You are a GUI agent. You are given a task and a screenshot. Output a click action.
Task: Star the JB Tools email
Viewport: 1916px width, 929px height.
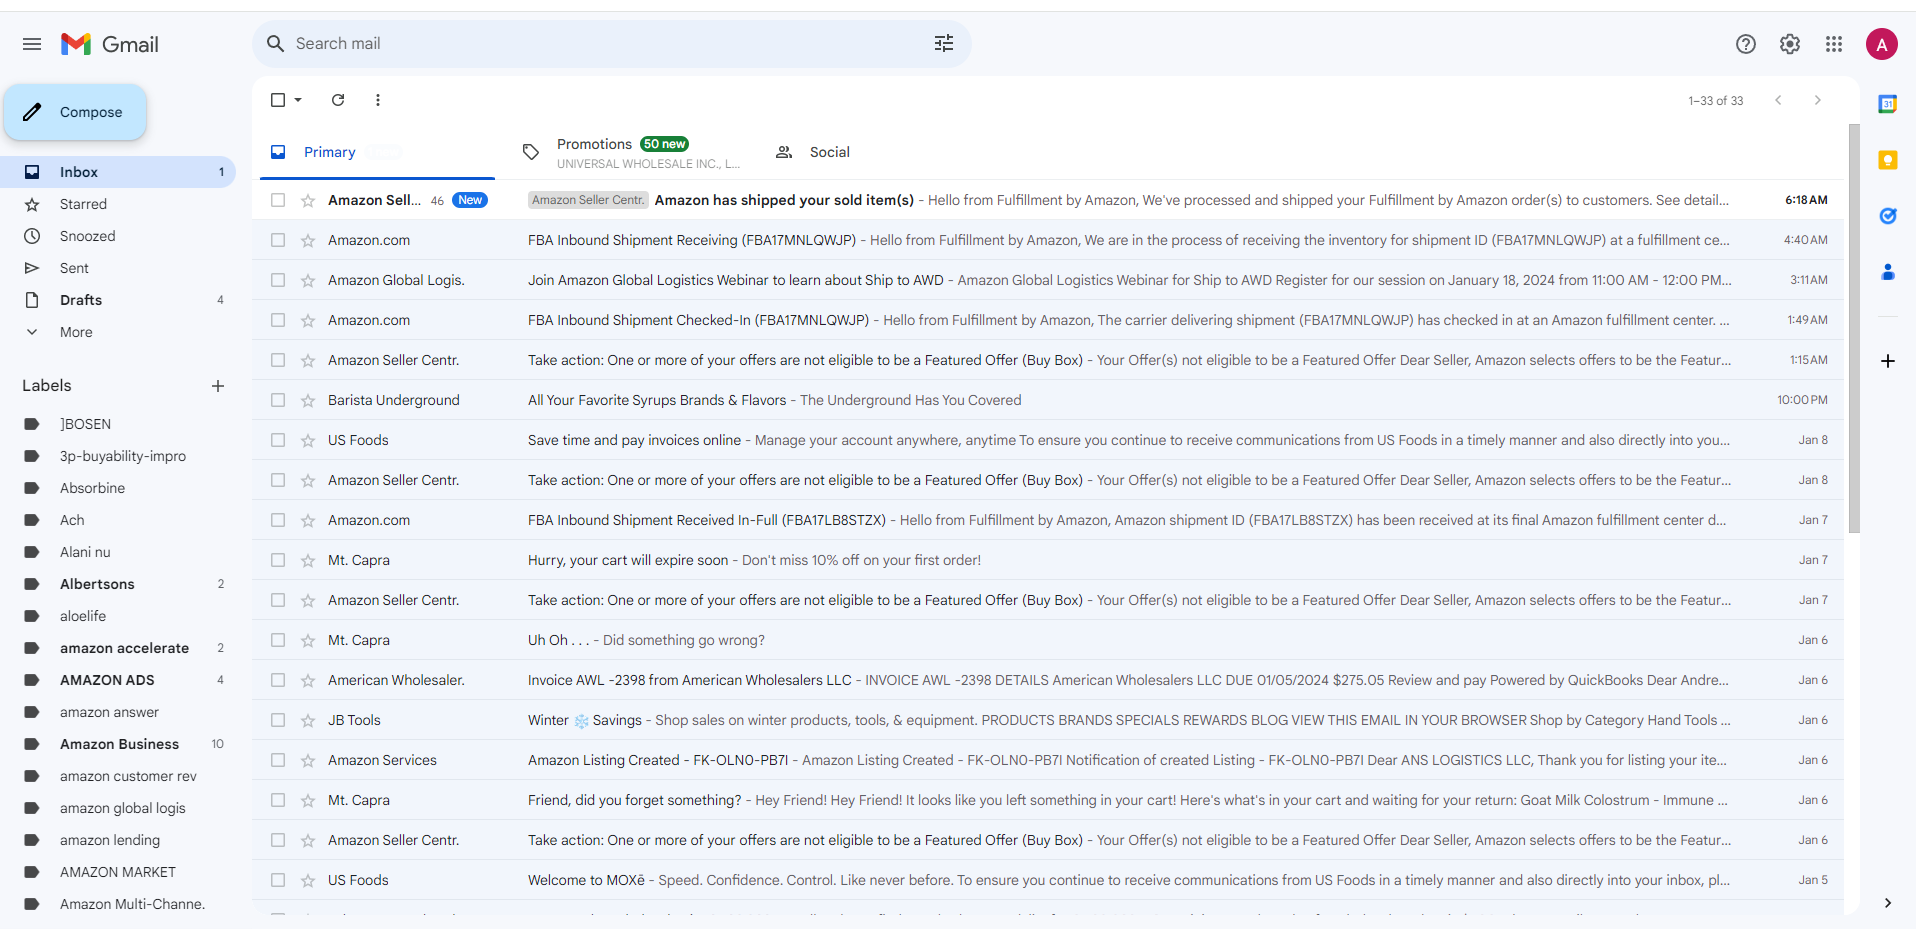pos(308,720)
